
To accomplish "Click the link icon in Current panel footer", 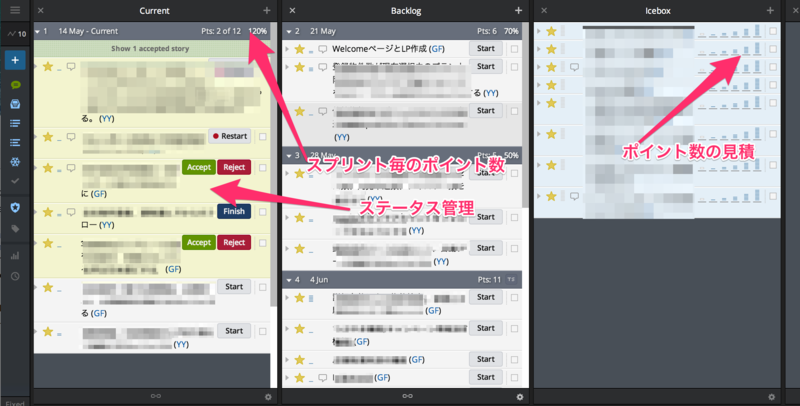I will pos(156,396).
